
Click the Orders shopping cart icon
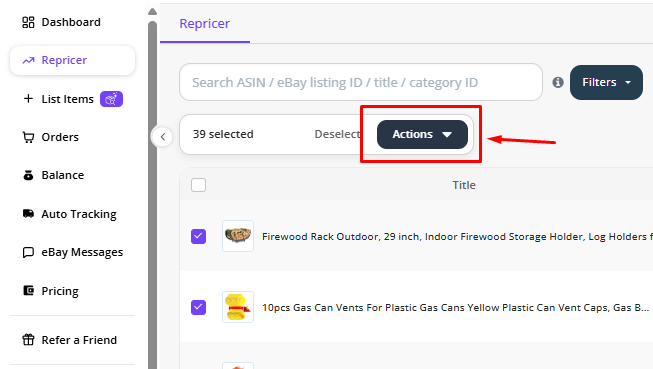[x=28, y=137]
